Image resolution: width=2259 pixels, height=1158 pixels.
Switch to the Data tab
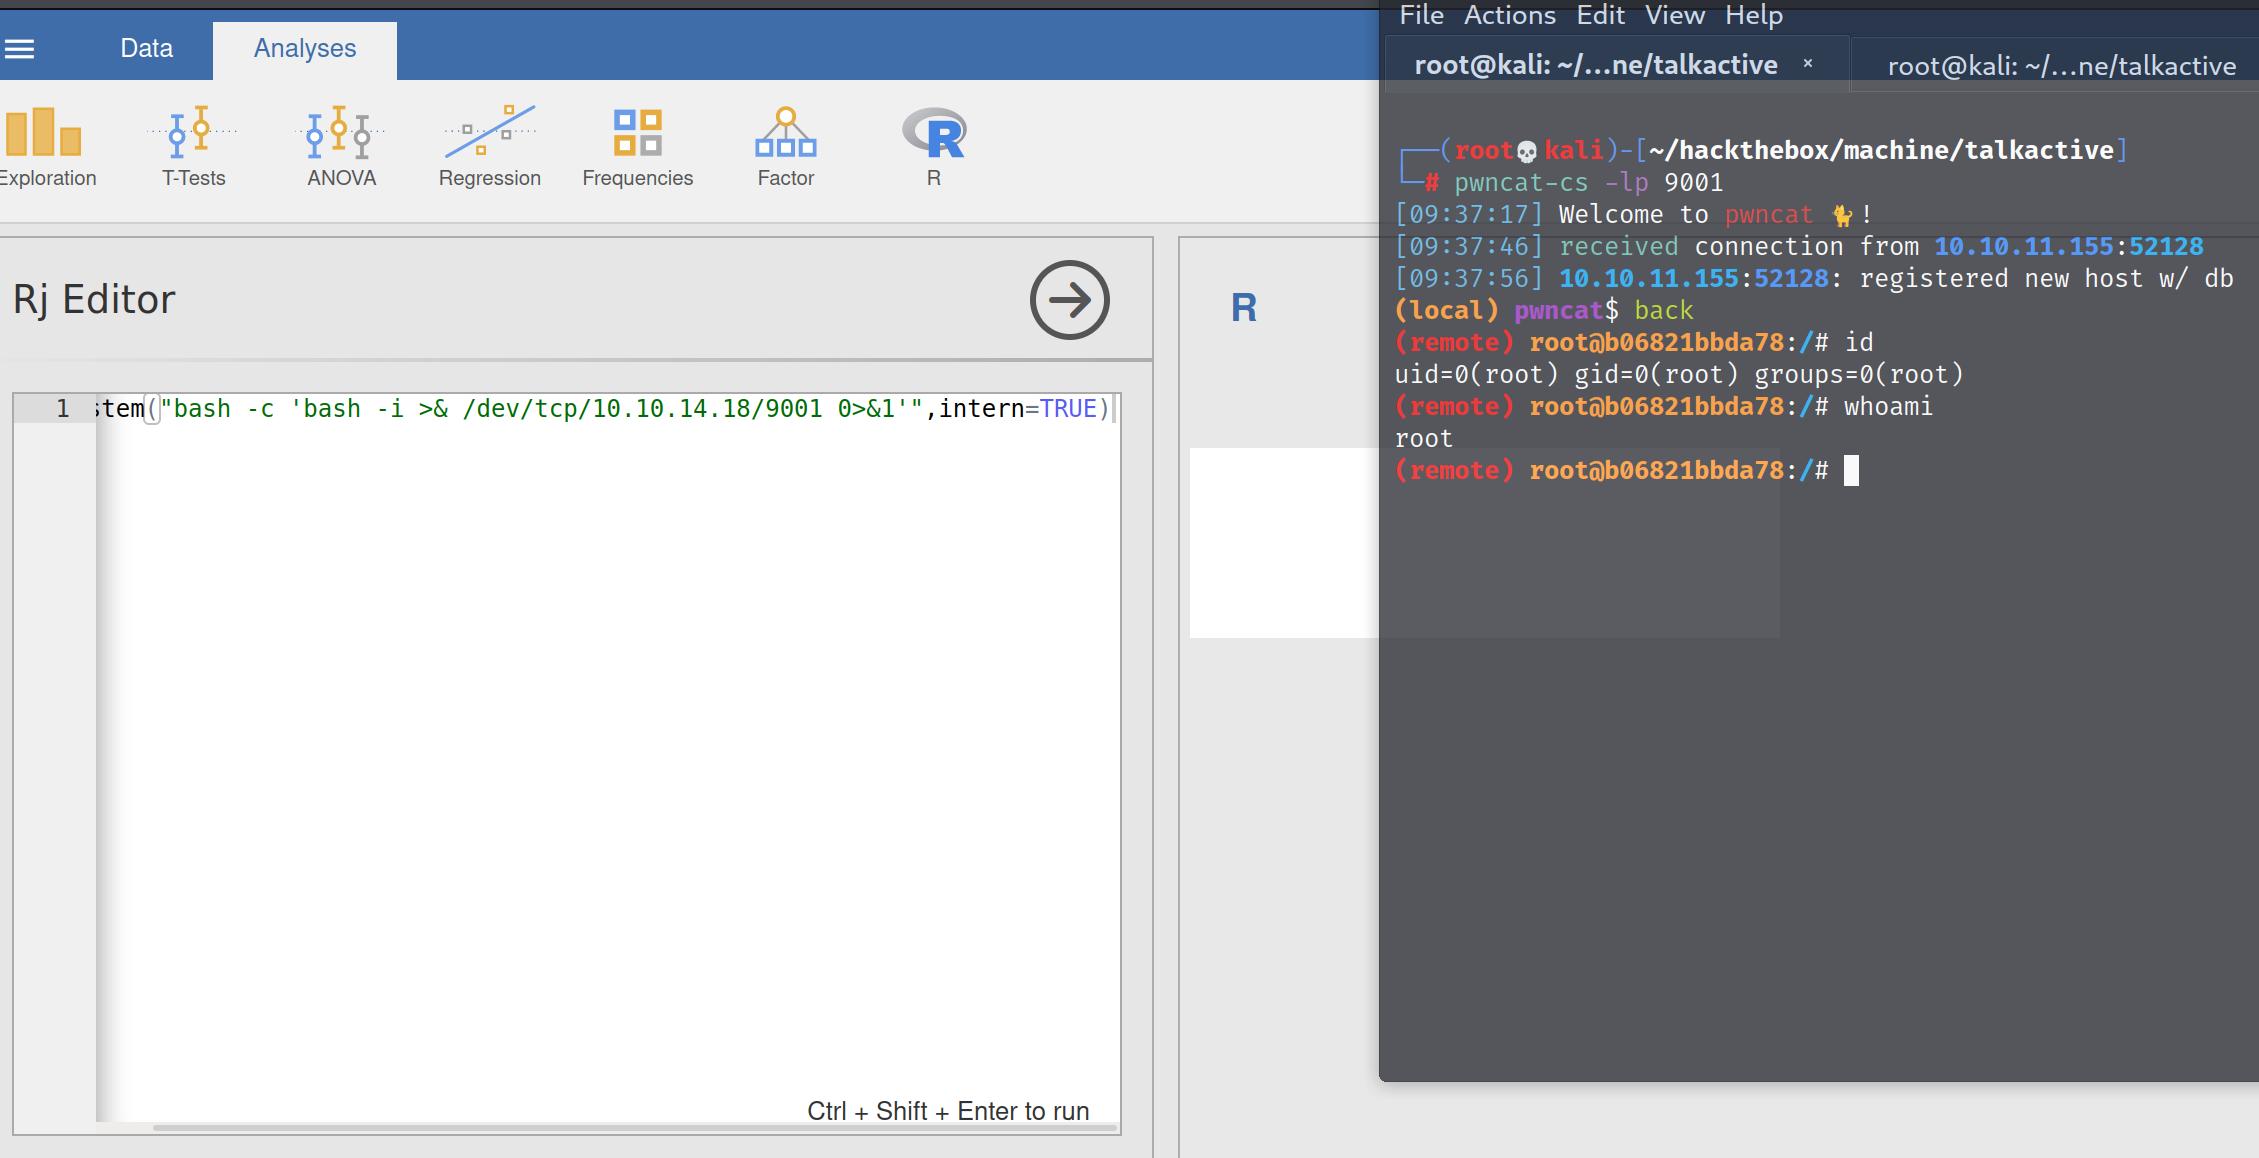(146, 49)
